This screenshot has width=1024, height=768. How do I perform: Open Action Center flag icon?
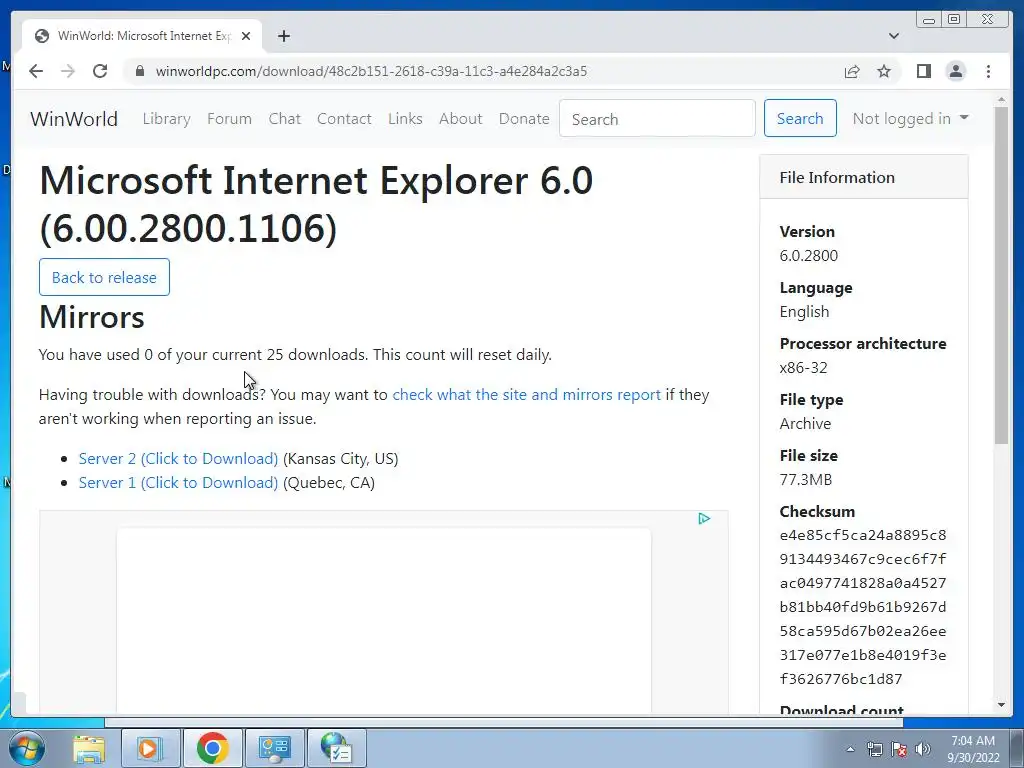899,749
